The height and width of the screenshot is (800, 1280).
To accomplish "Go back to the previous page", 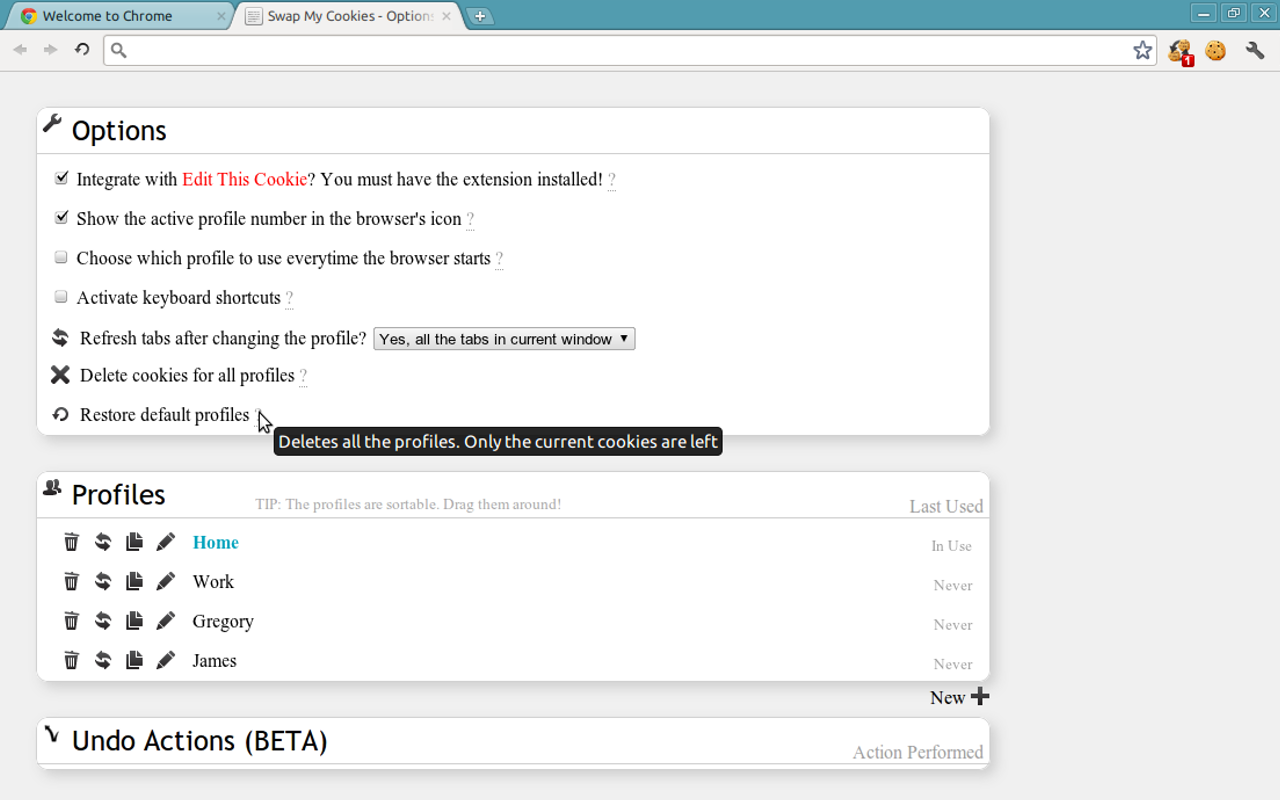I will point(20,49).
